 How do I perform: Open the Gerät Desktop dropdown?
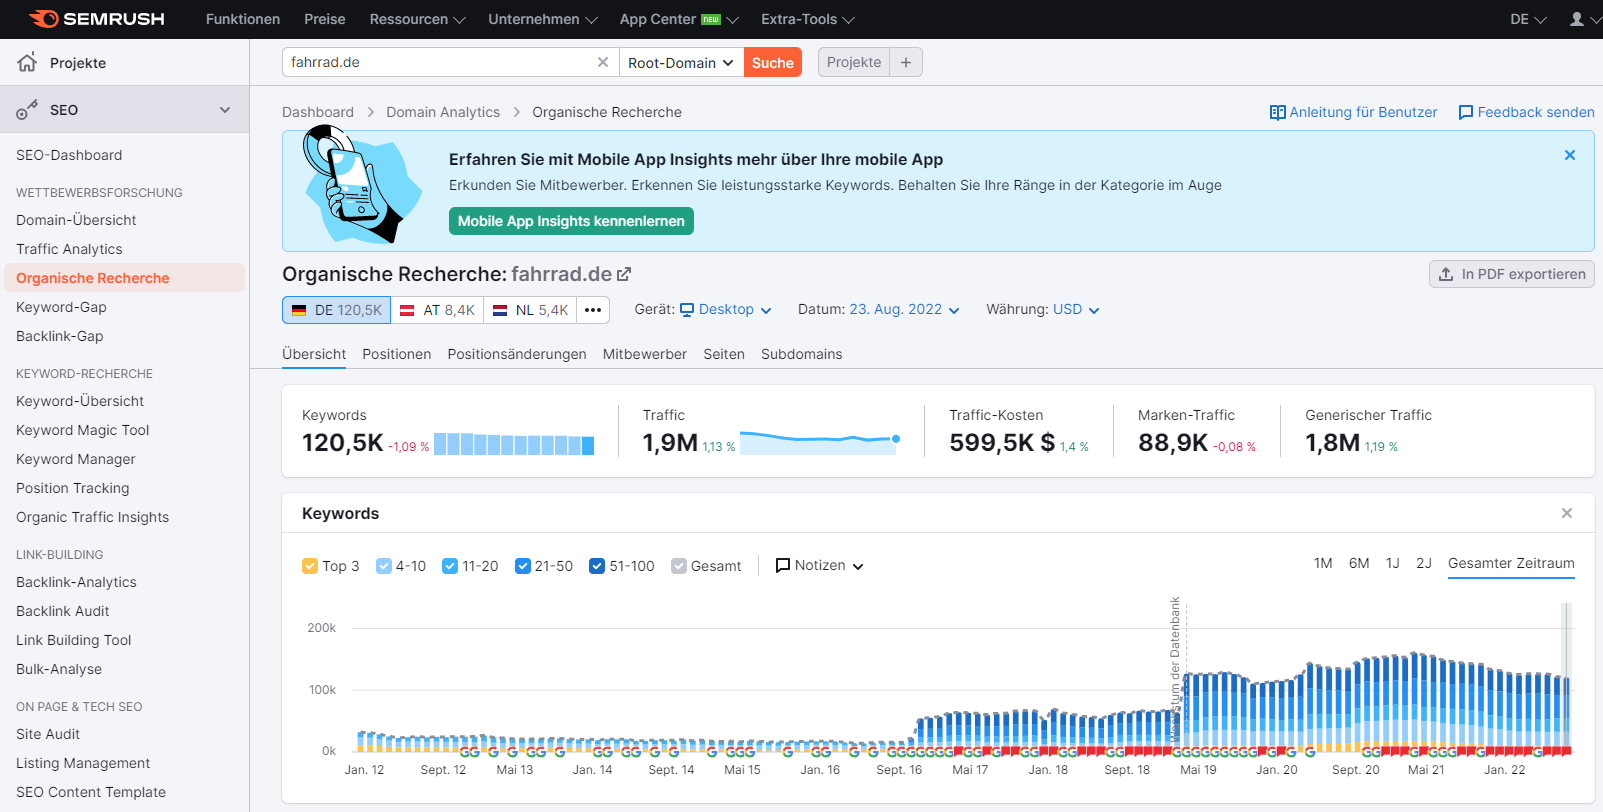tap(725, 310)
